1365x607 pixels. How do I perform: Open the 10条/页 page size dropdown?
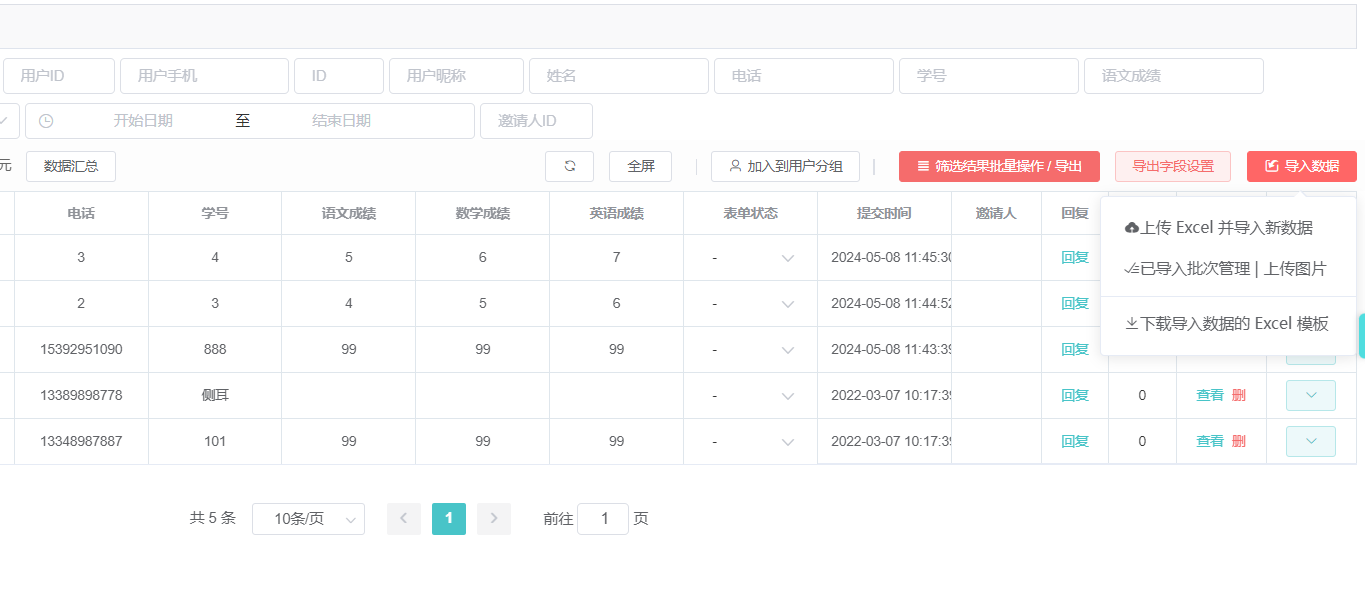coord(308,519)
